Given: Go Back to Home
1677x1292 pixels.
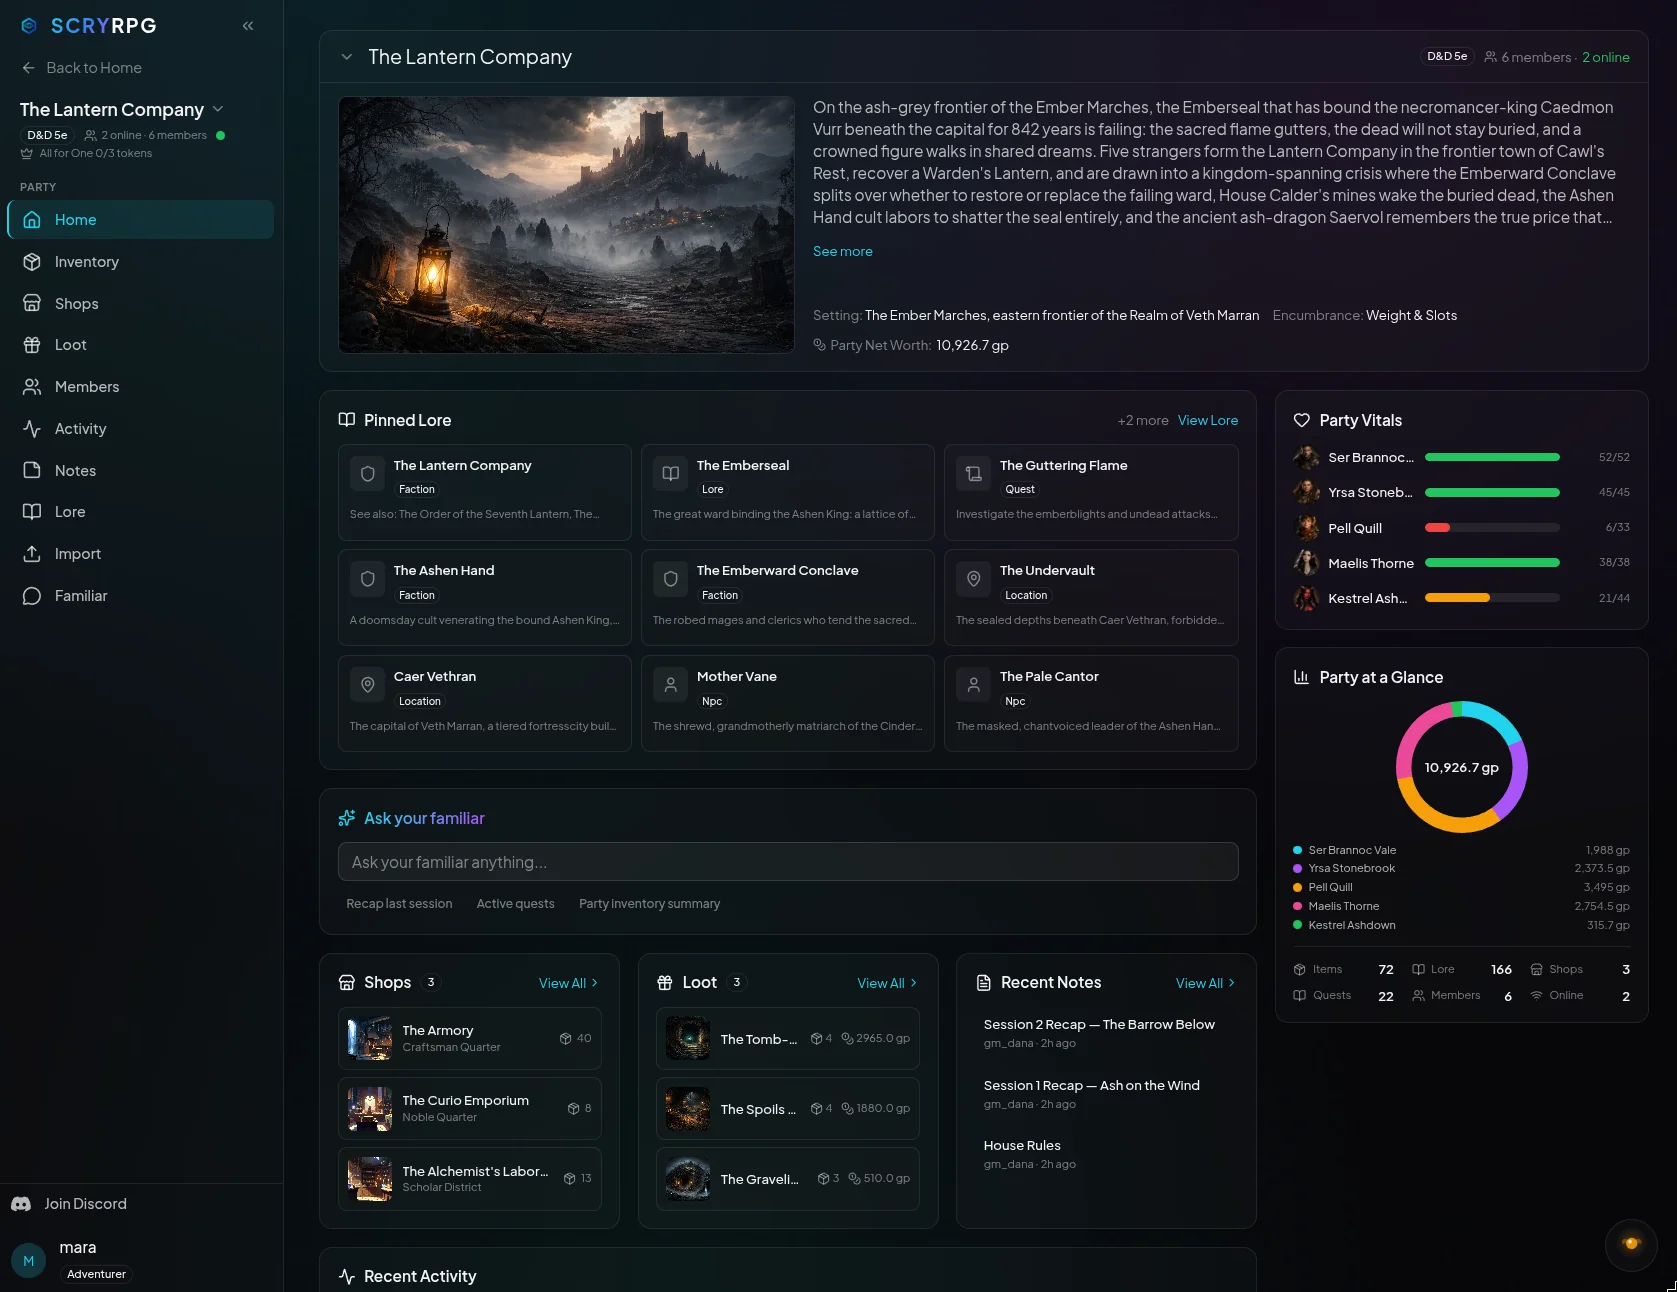Looking at the screenshot, I should tap(82, 68).
